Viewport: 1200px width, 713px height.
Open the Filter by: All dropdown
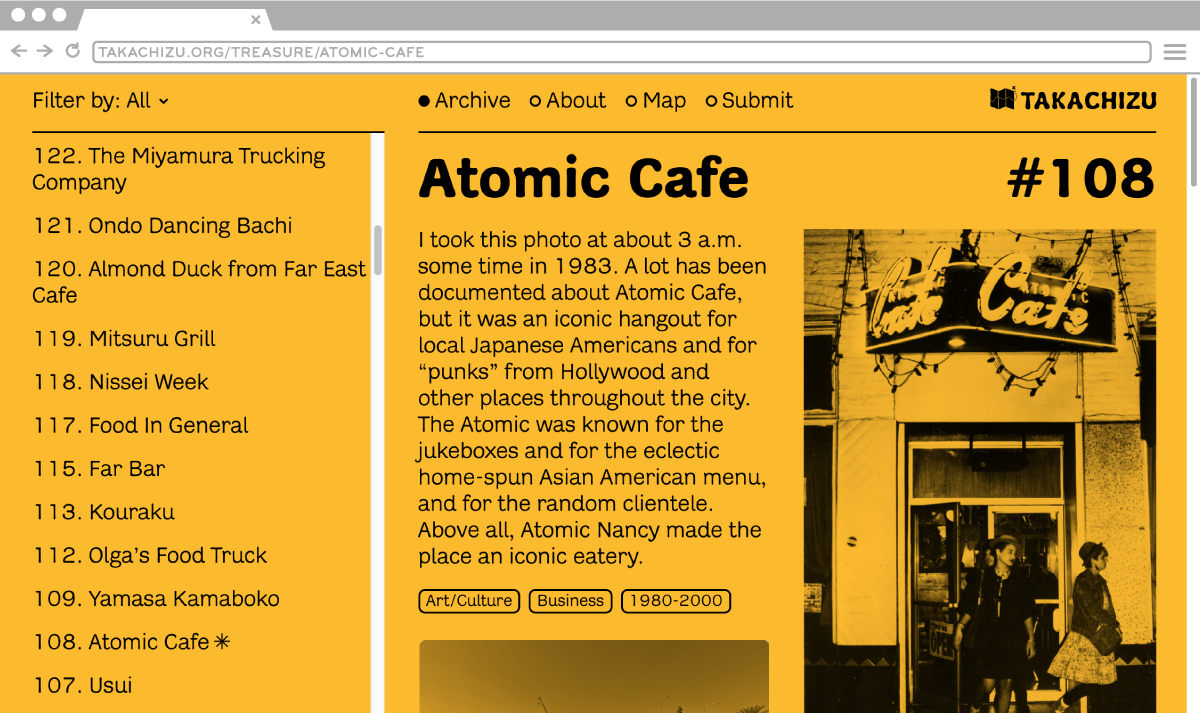pos(101,100)
